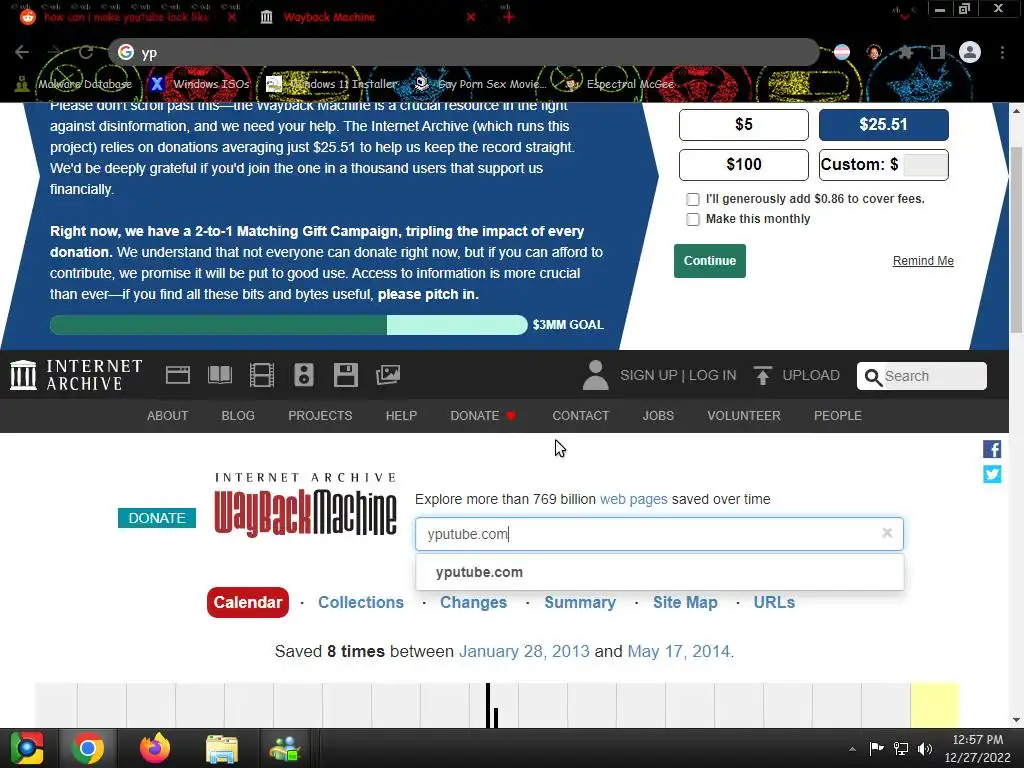Select the yputube.com autocomplete suggestion
Screen dimensions: 1024x768
click(660, 572)
